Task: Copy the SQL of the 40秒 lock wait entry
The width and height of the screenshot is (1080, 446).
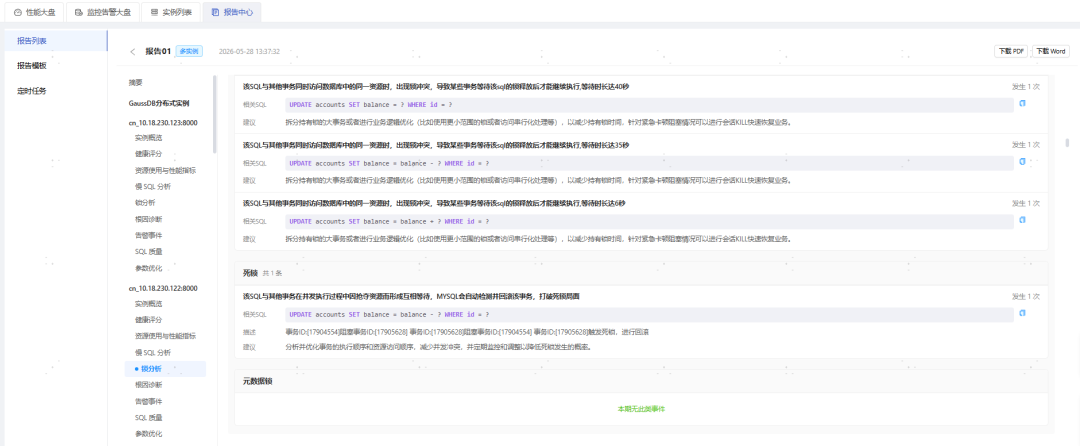Action: point(1023,103)
